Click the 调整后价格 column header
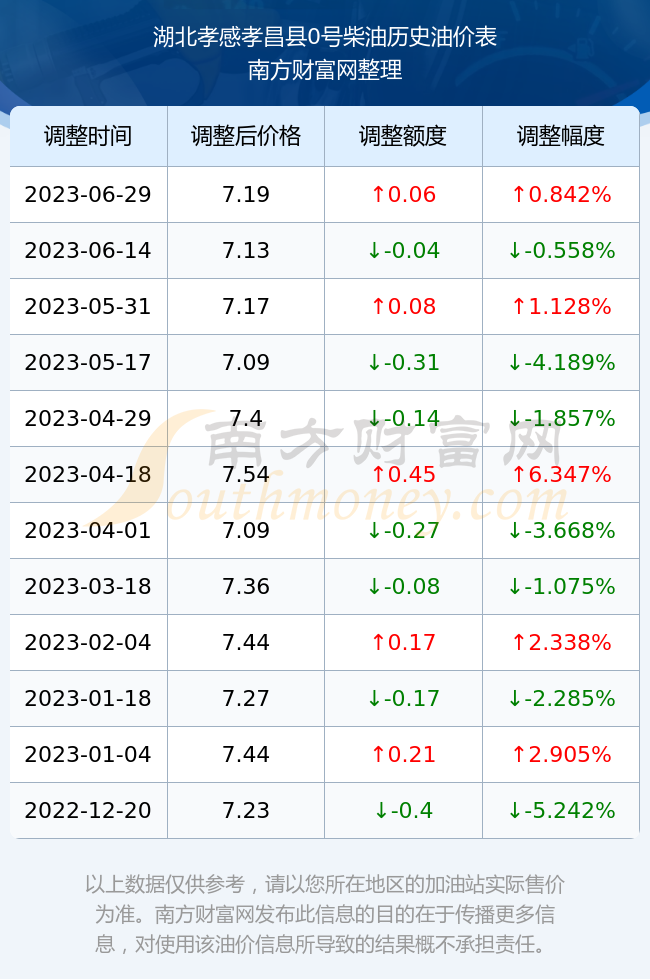650x980 pixels. 246,136
